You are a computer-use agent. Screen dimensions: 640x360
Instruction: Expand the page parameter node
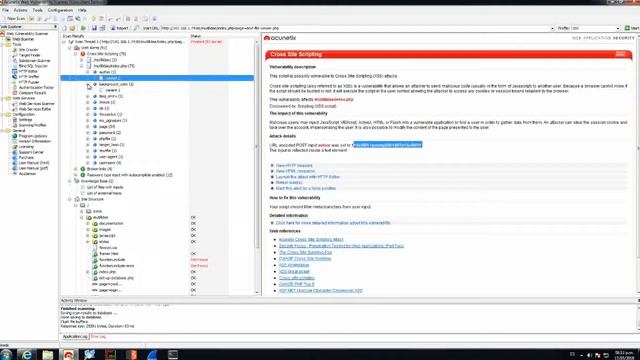pos(88,127)
